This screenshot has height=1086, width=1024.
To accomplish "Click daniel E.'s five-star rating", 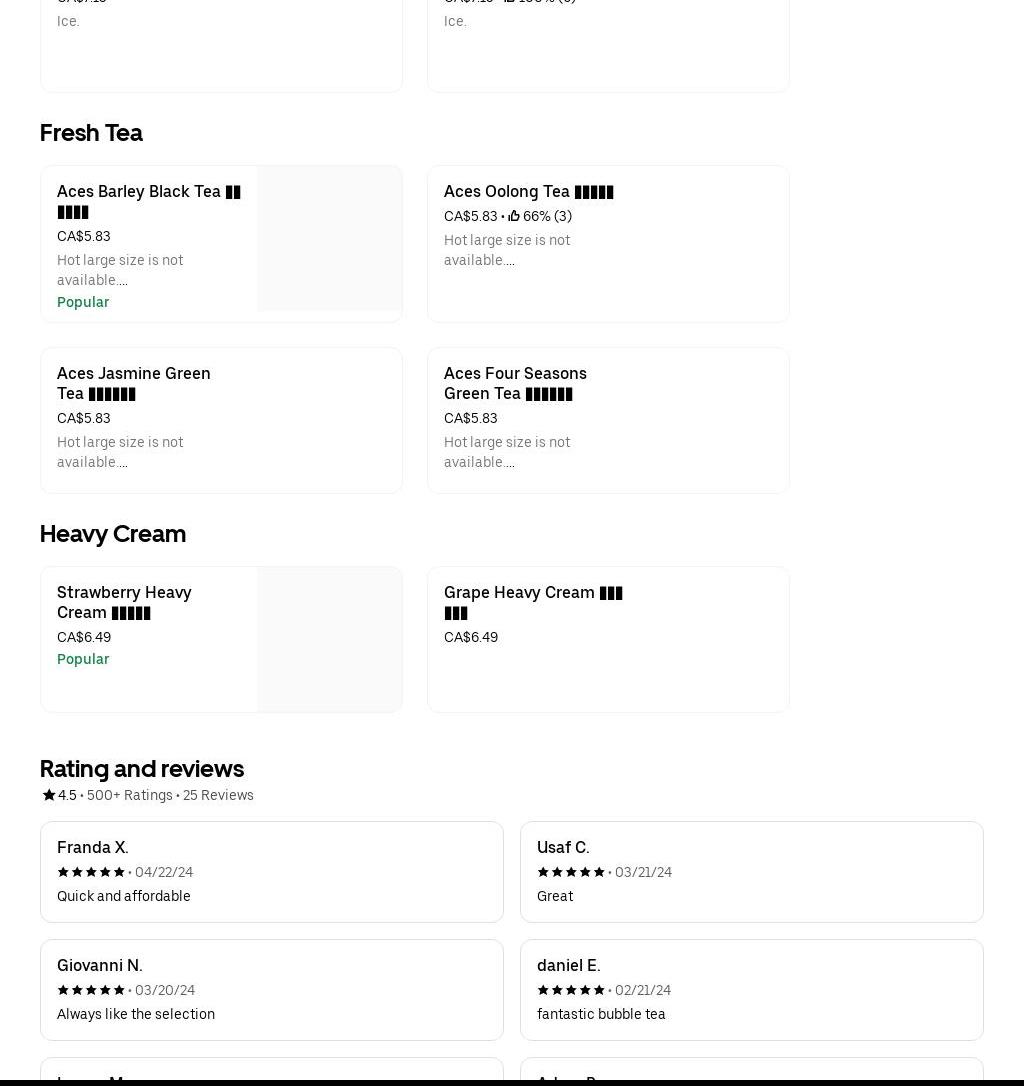I will [x=571, y=990].
